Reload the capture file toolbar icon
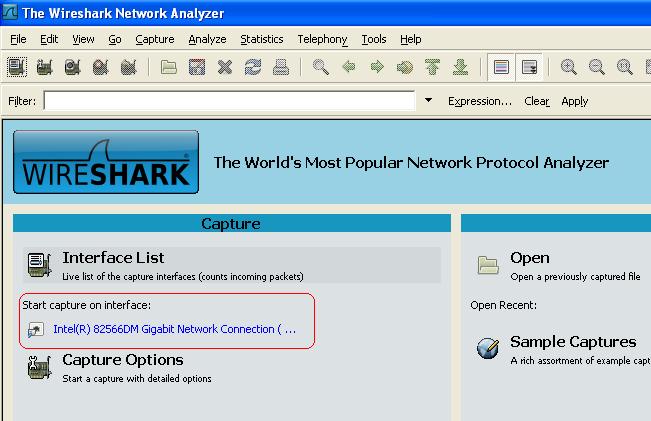The width and height of the screenshot is (651, 421). (x=252, y=67)
